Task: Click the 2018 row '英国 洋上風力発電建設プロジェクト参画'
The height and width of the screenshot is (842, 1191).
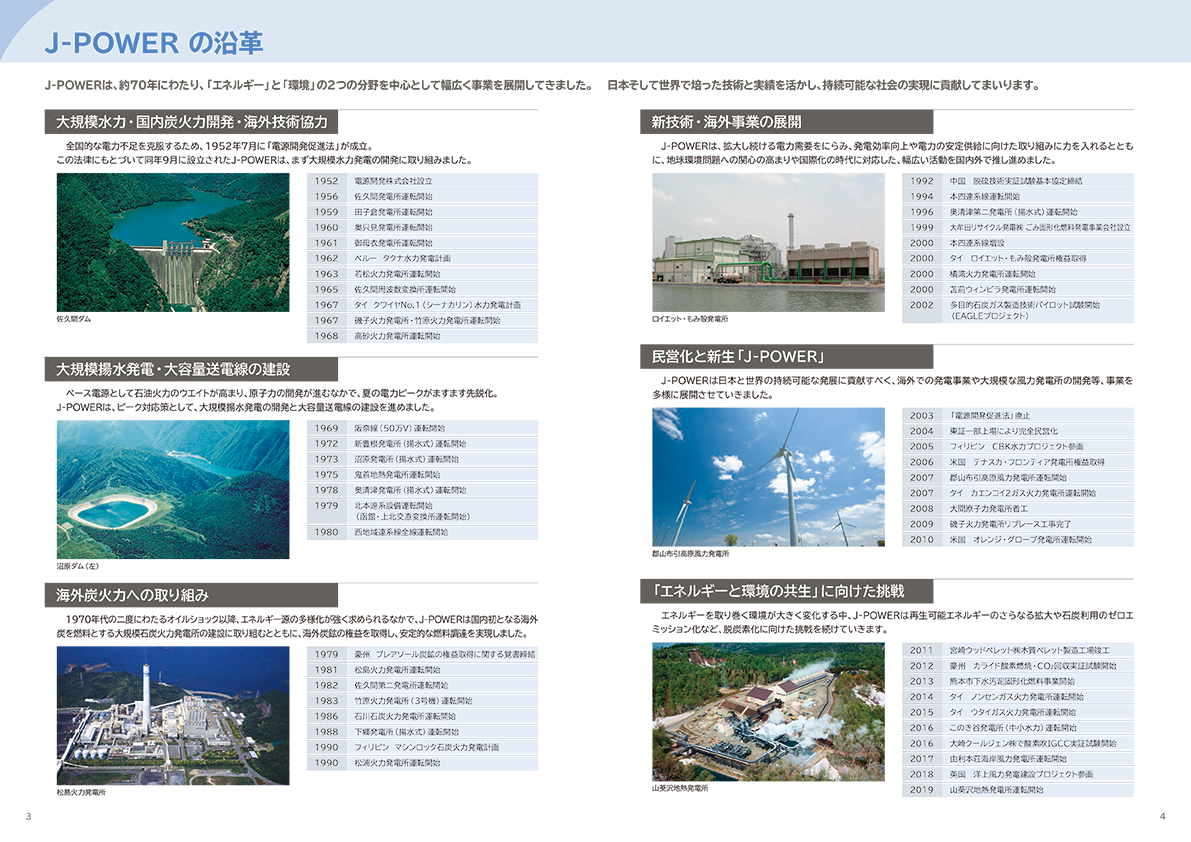Action: click(x=1018, y=774)
